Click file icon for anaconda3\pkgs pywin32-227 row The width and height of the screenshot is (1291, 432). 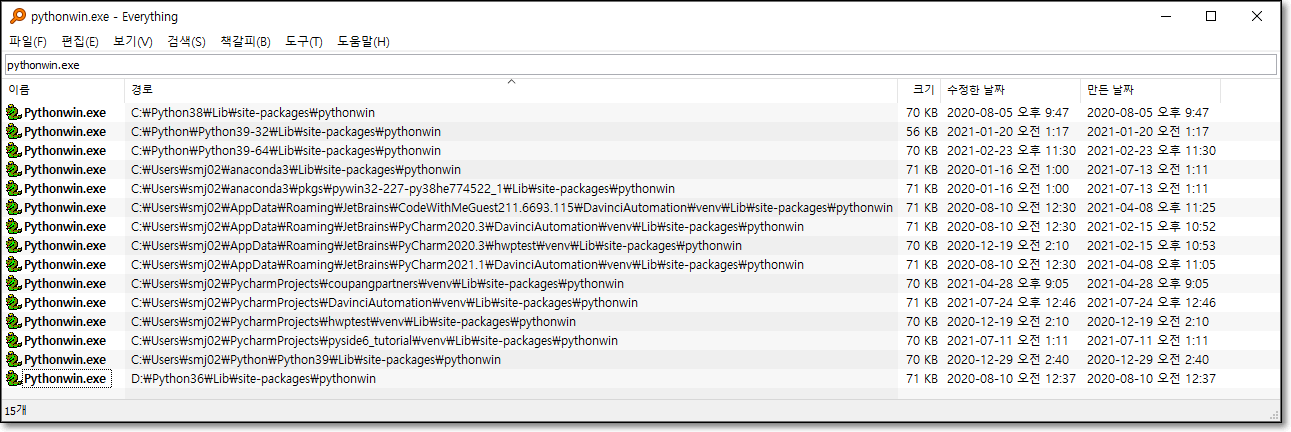pos(13,189)
